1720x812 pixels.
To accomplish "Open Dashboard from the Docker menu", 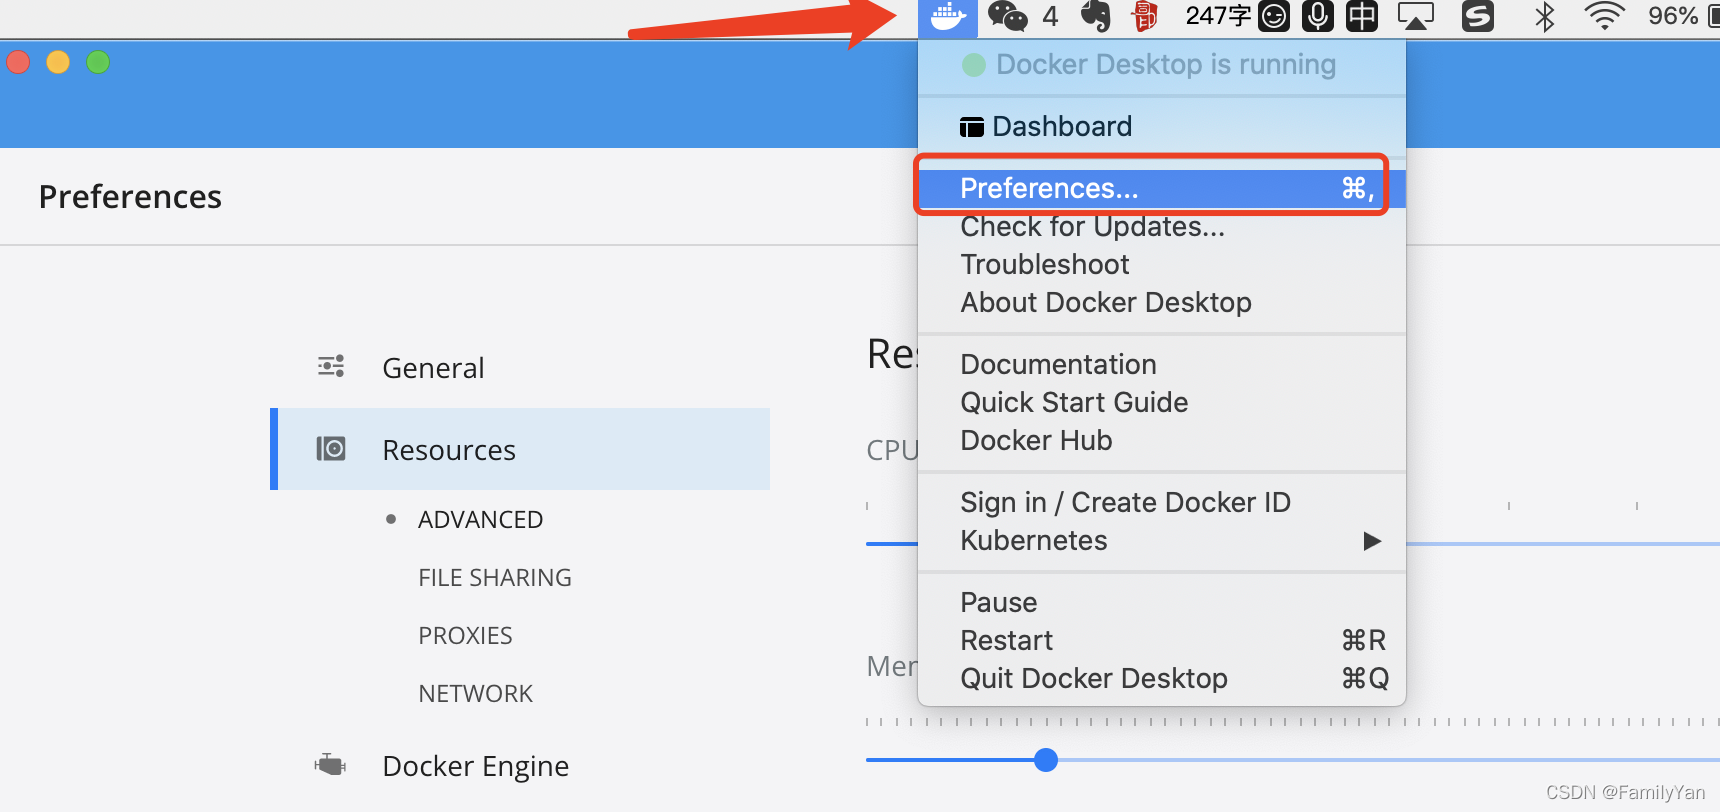I will [x=1162, y=126].
